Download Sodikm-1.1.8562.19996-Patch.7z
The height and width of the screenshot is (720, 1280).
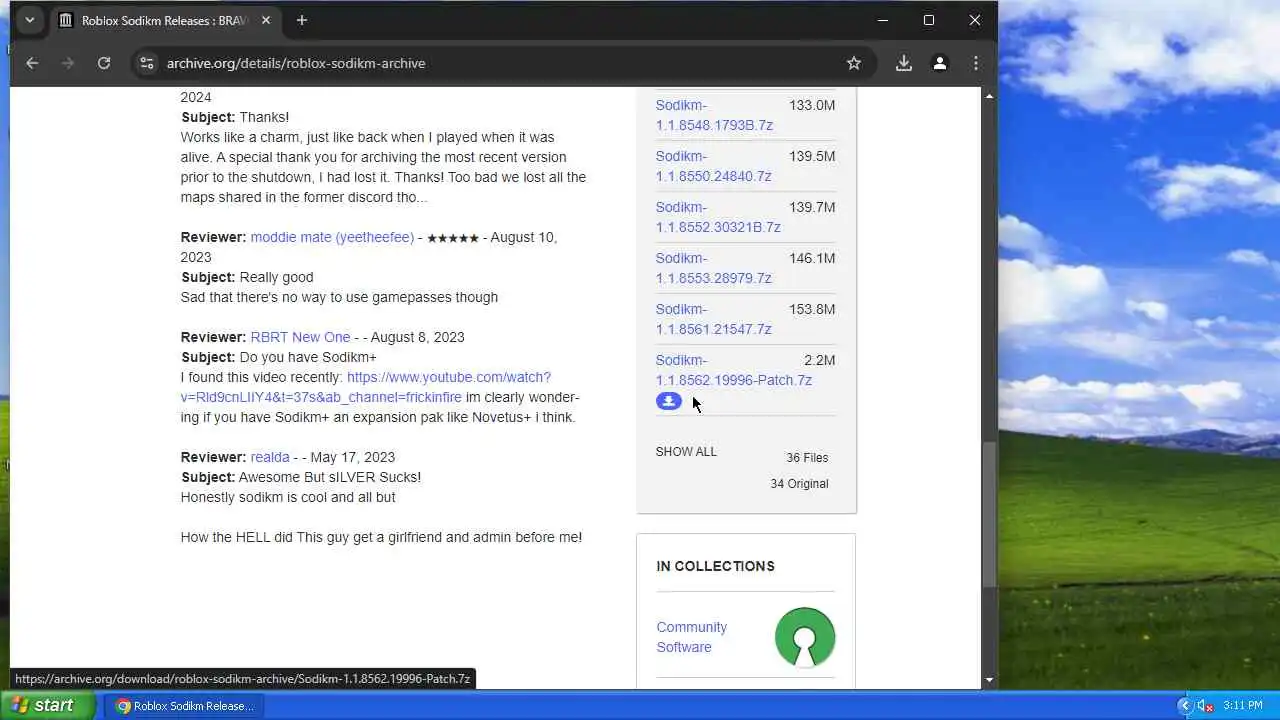(733, 370)
